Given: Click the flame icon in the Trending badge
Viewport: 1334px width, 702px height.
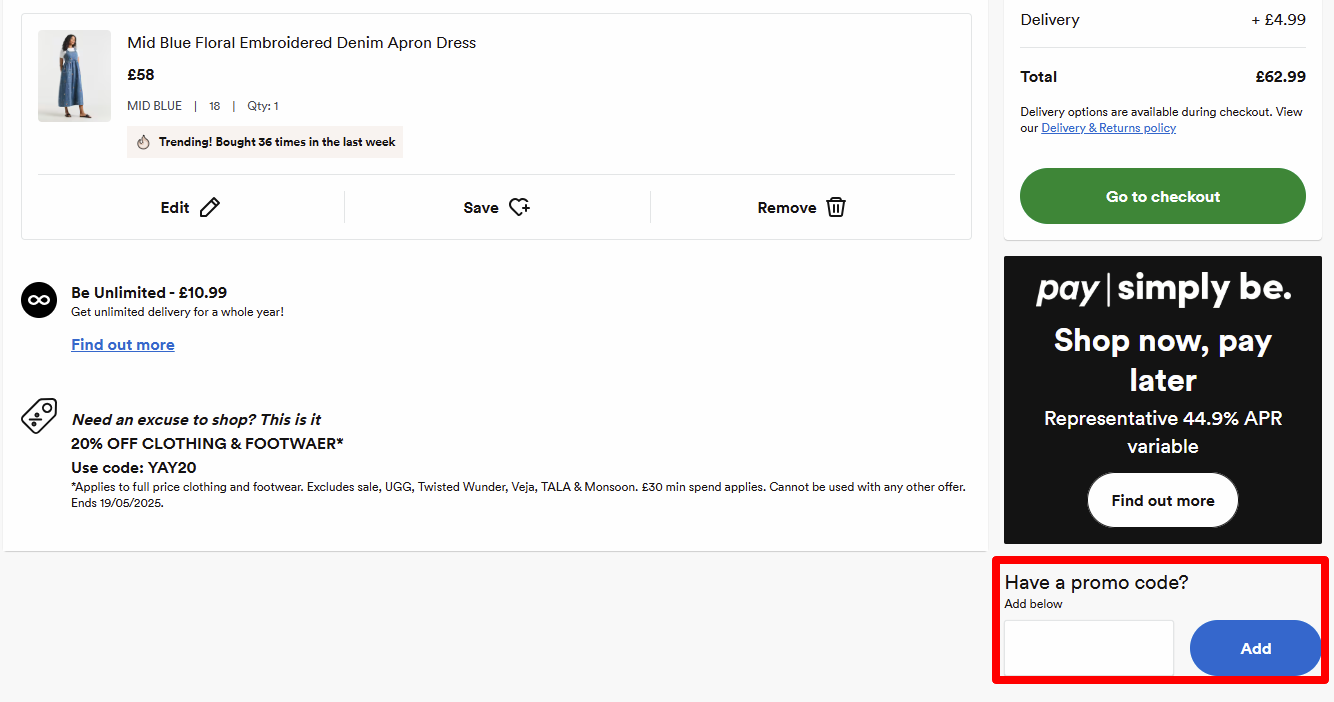Looking at the screenshot, I should pyautogui.click(x=143, y=142).
